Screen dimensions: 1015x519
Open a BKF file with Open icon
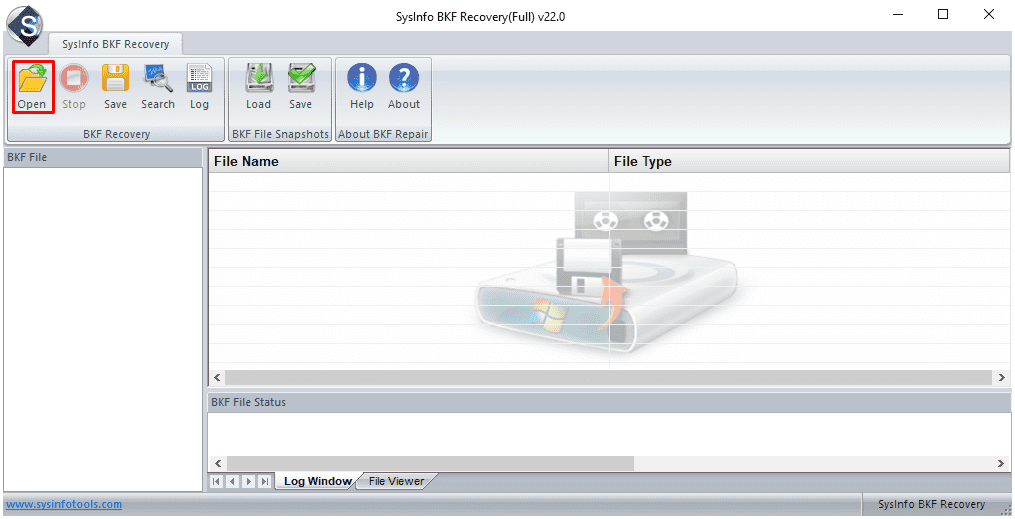32,87
